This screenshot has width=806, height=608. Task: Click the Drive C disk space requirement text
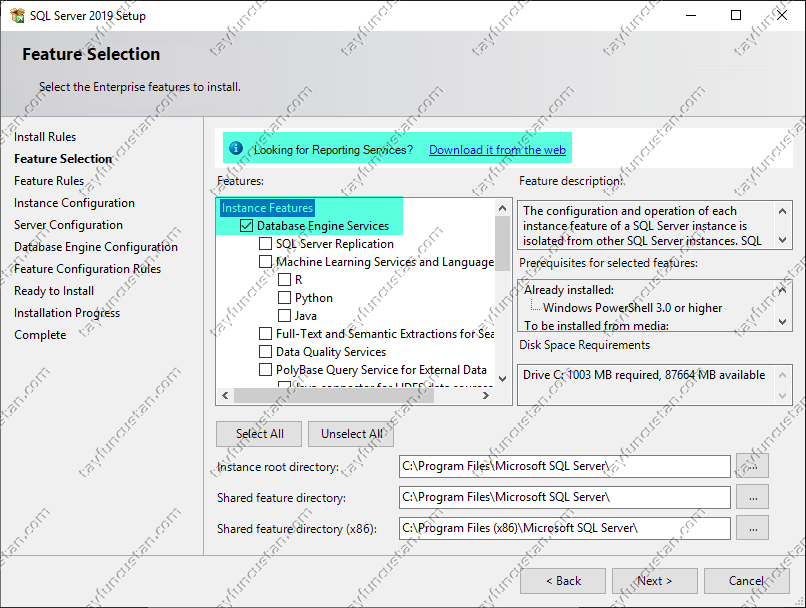click(x=644, y=375)
